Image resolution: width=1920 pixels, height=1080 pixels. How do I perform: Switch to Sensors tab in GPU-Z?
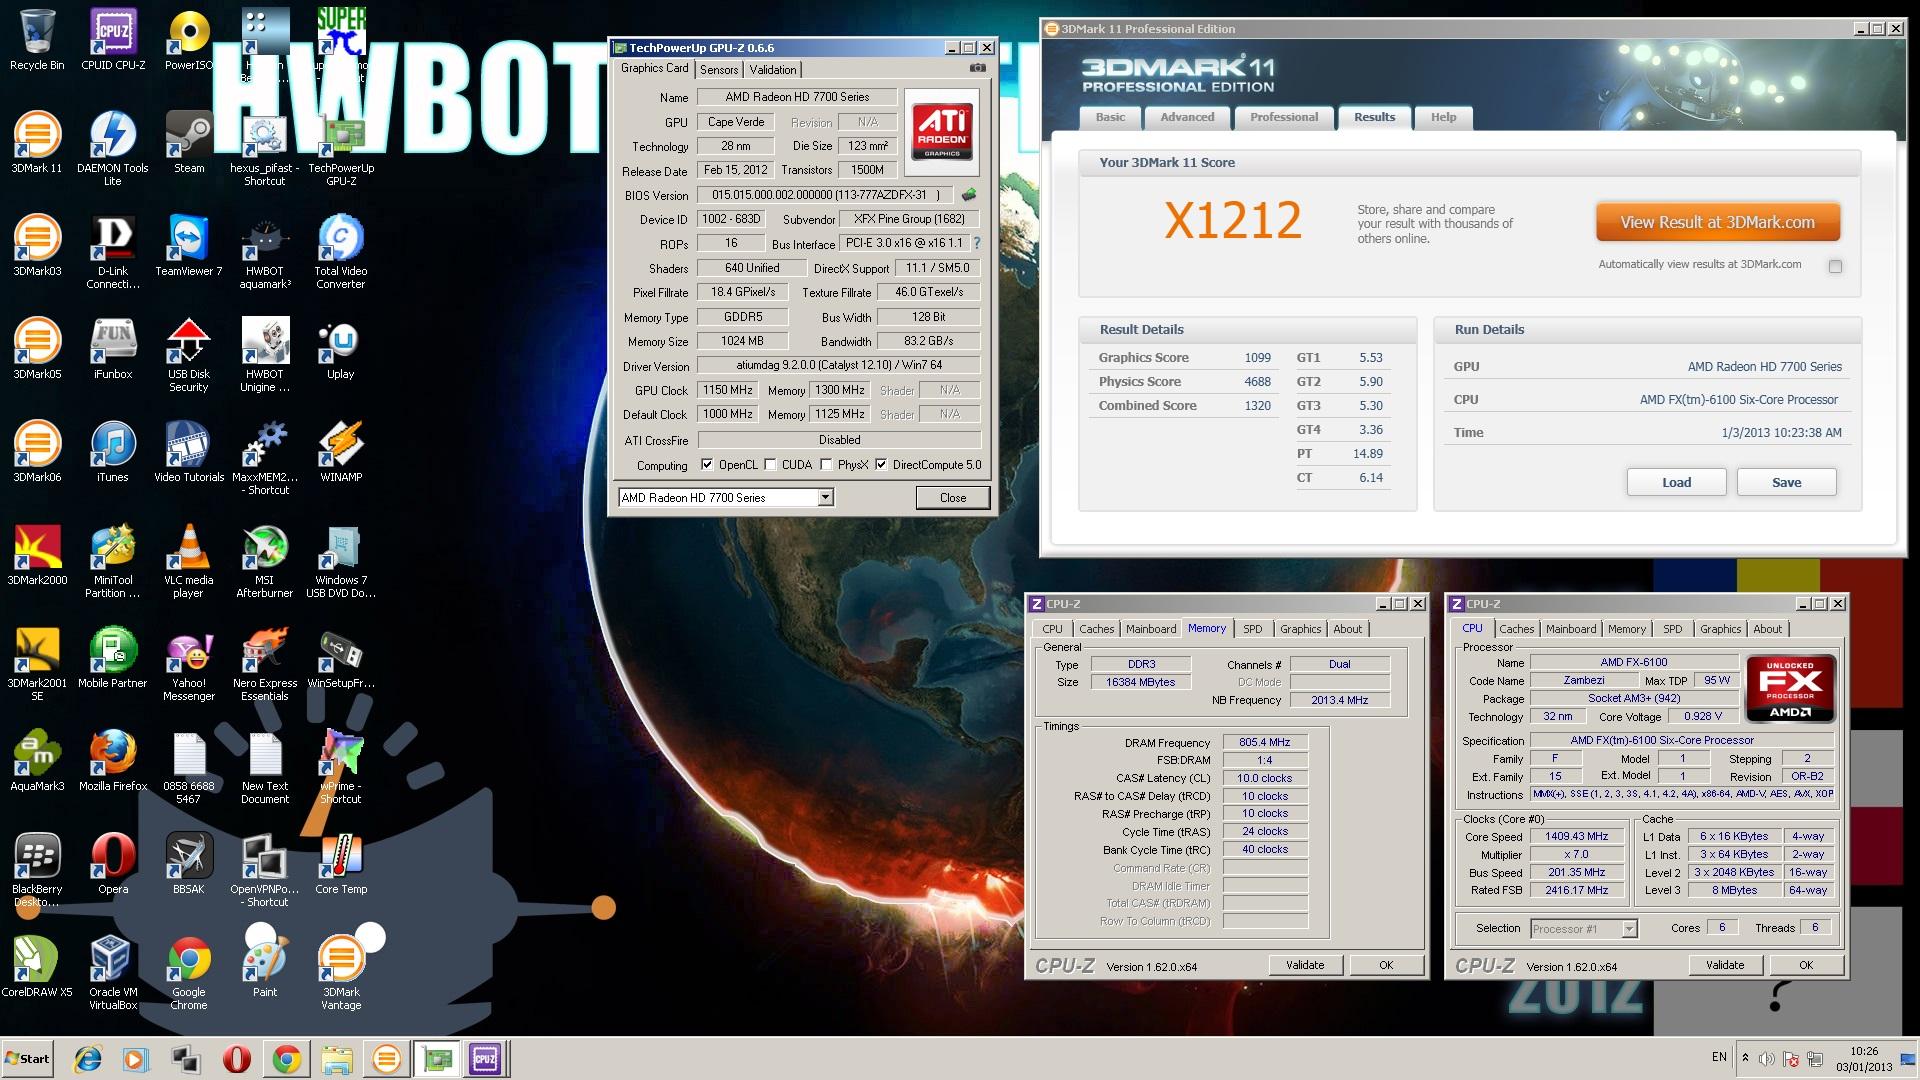pos(719,69)
